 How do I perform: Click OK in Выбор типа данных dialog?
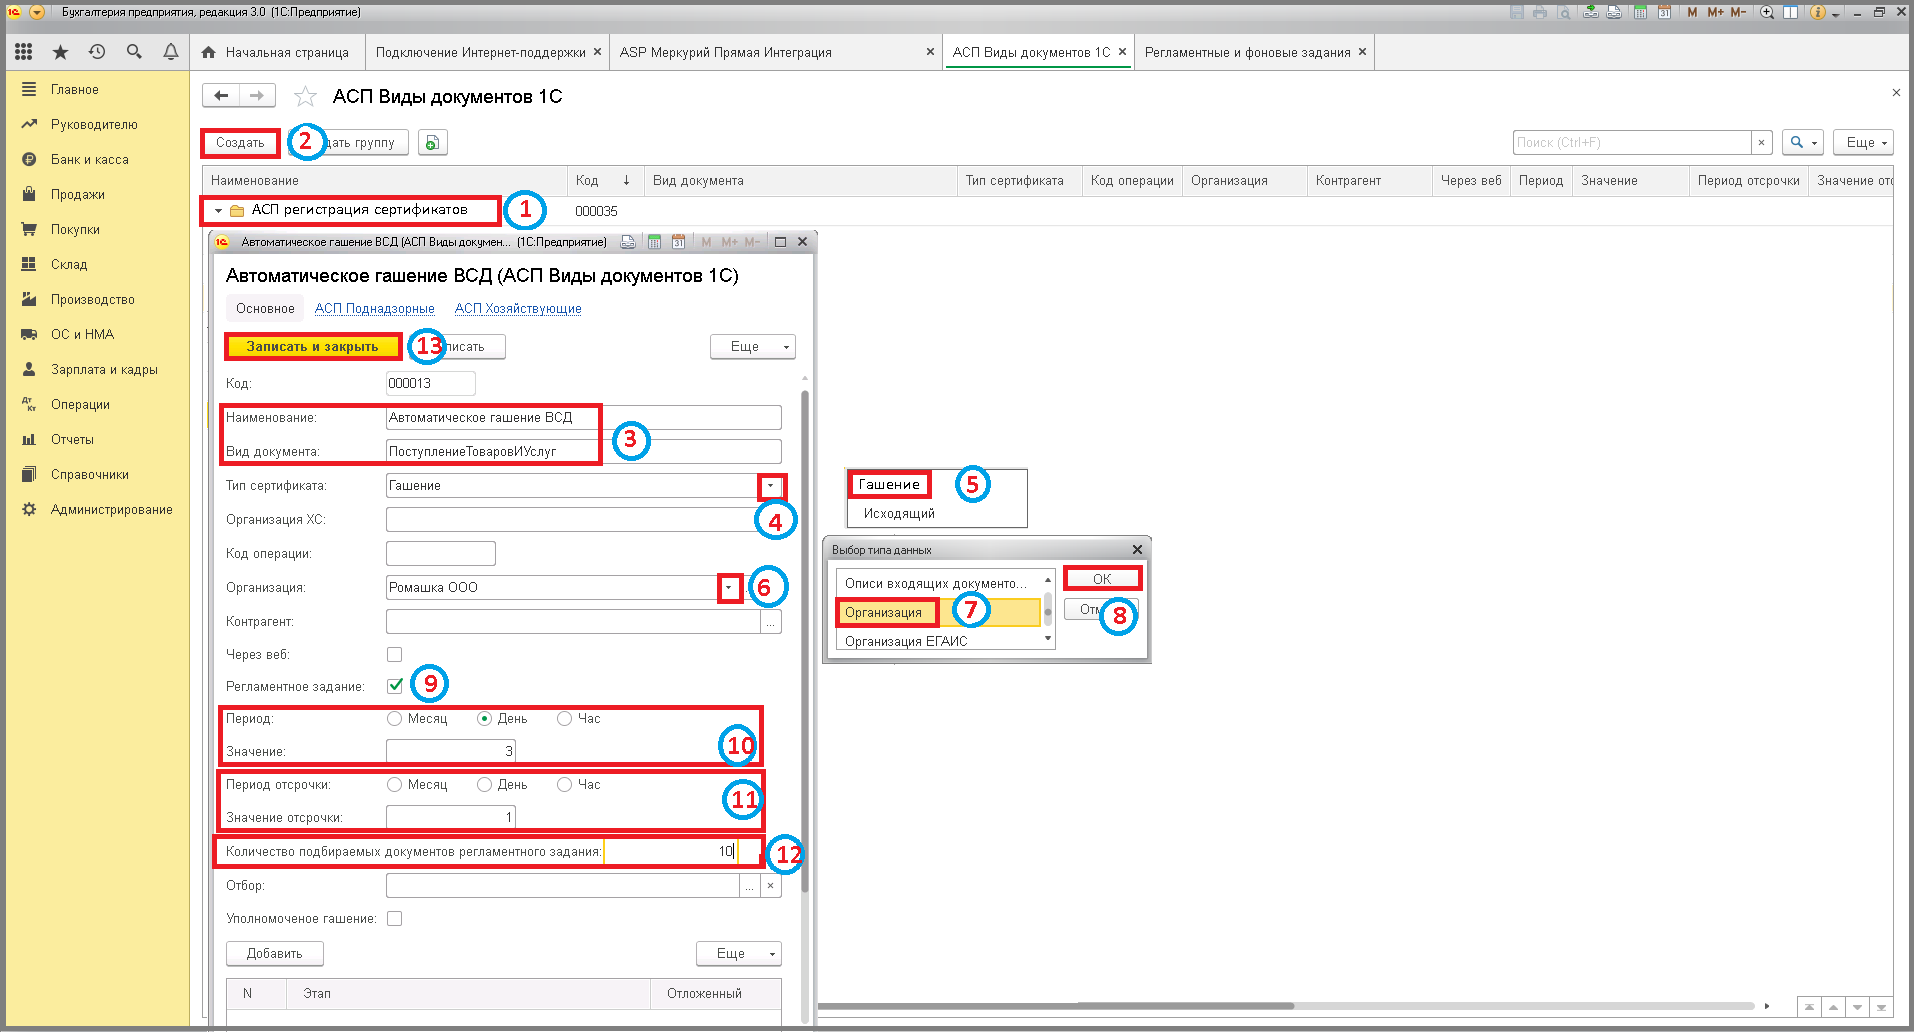click(x=1102, y=579)
